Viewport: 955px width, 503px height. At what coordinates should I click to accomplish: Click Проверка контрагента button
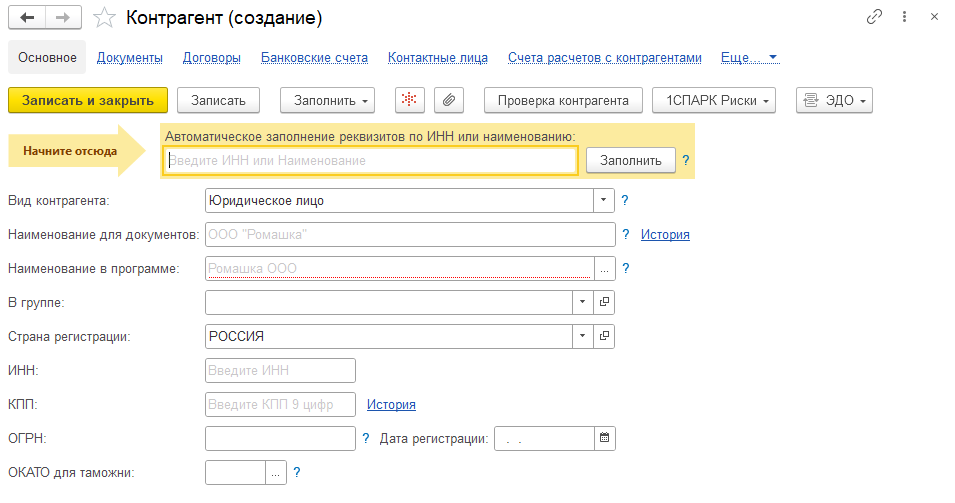[x=563, y=100]
